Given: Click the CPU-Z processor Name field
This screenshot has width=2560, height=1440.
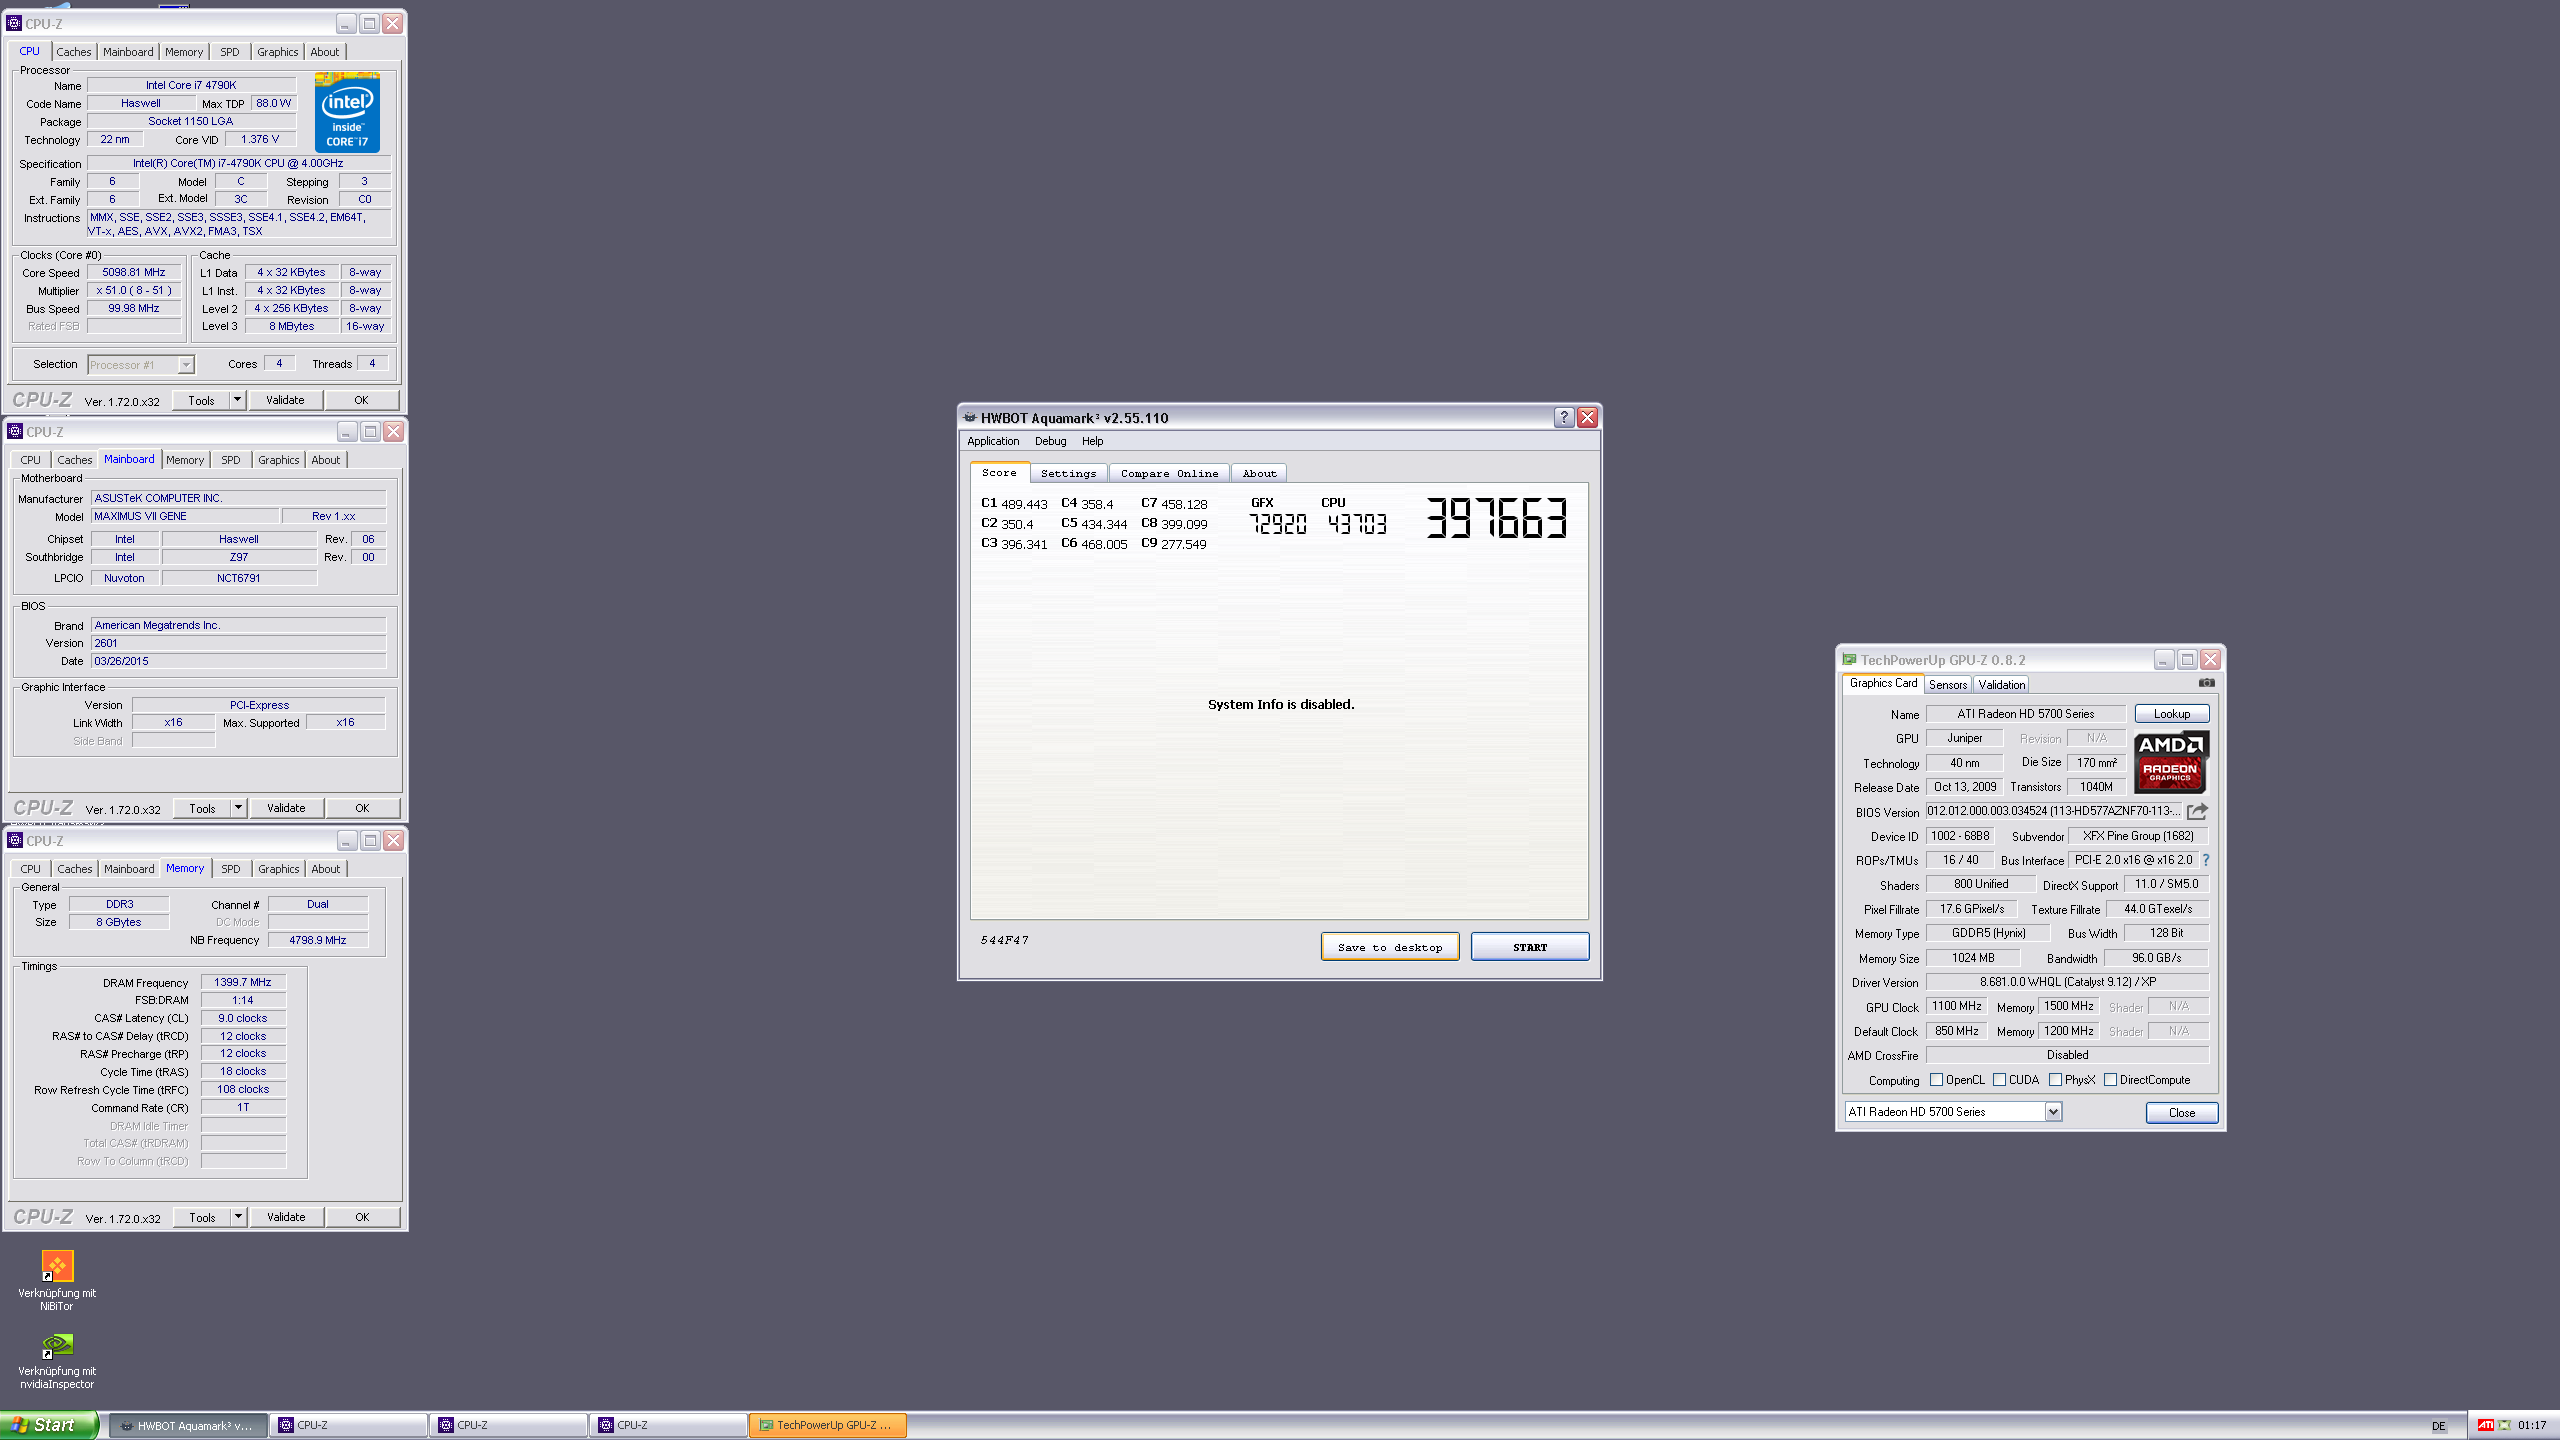Looking at the screenshot, I should (x=191, y=85).
